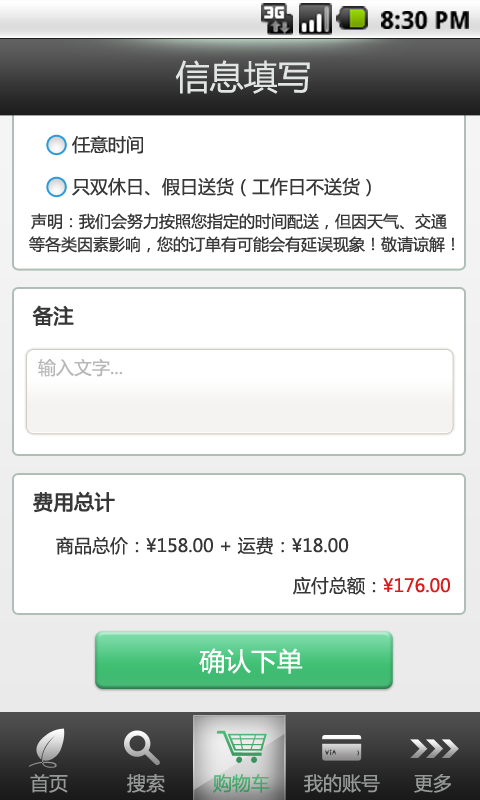The width and height of the screenshot is (480, 800).
Task: Open search via magnifying glass icon
Action: coord(142,748)
